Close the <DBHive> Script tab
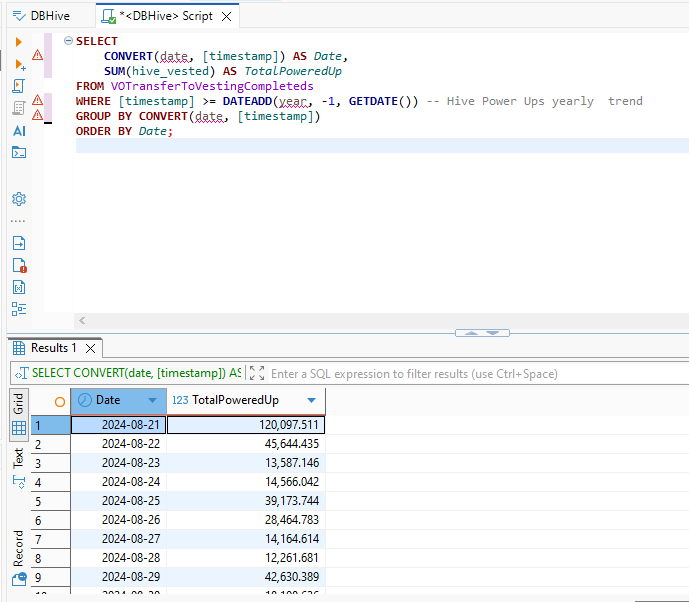The width and height of the screenshot is (689, 602). coord(226,17)
